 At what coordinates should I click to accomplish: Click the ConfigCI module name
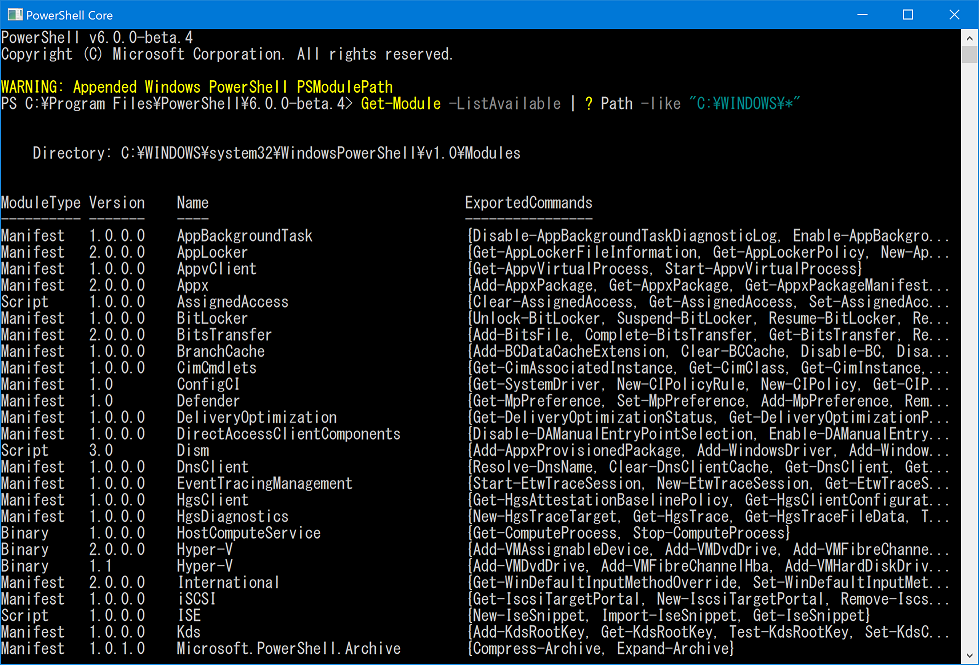coord(208,385)
